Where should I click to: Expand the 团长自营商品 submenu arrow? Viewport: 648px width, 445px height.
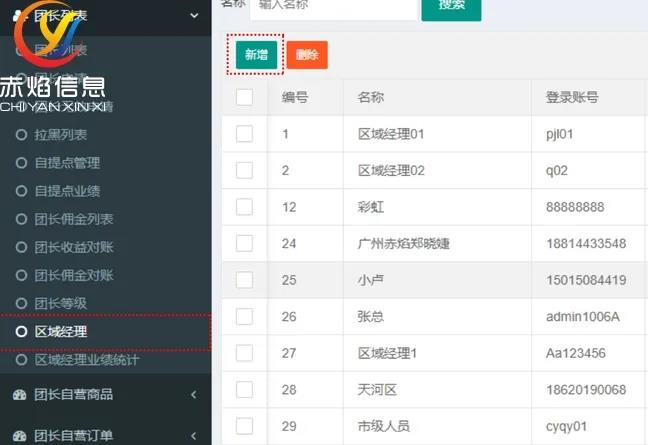(193, 395)
